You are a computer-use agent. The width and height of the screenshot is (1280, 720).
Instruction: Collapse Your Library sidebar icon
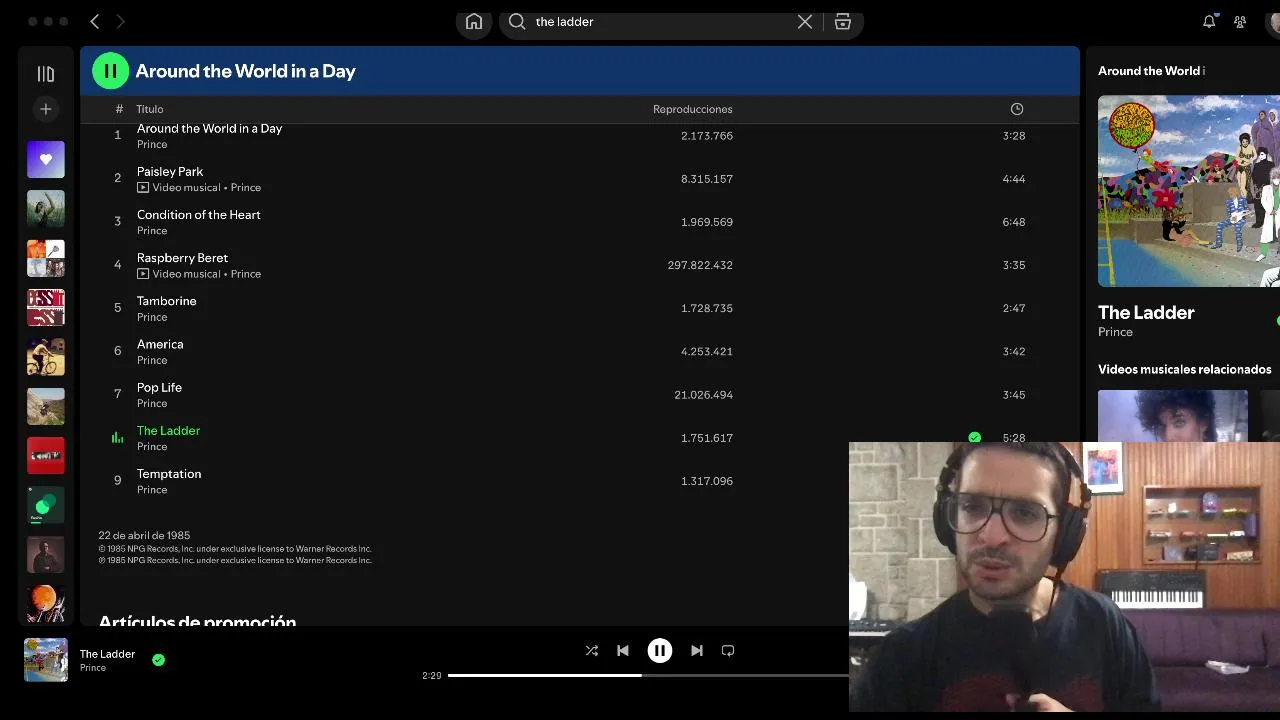coord(46,74)
